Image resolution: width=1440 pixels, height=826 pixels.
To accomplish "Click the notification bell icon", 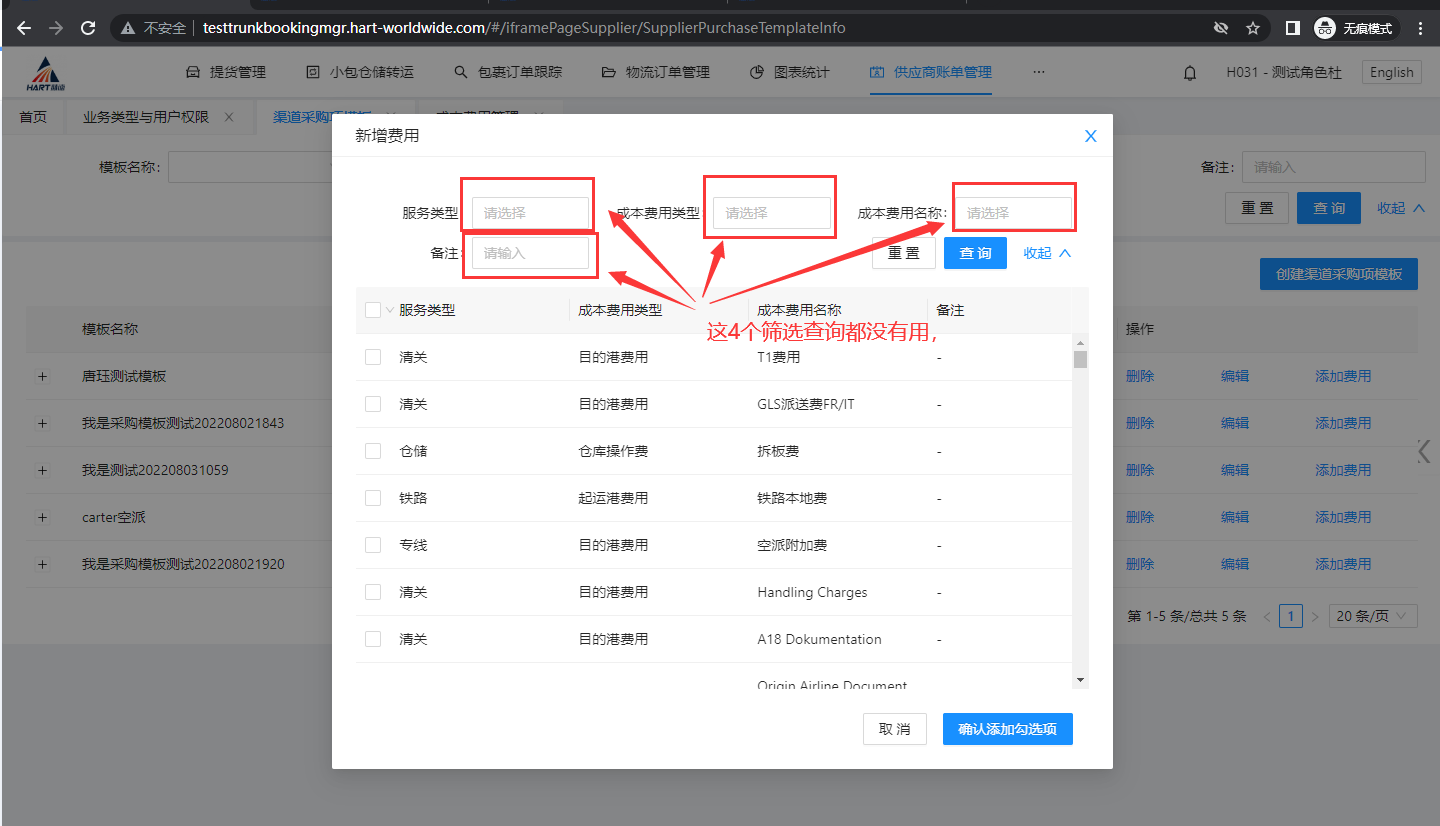I will pyautogui.click(x=1190, y=73).
